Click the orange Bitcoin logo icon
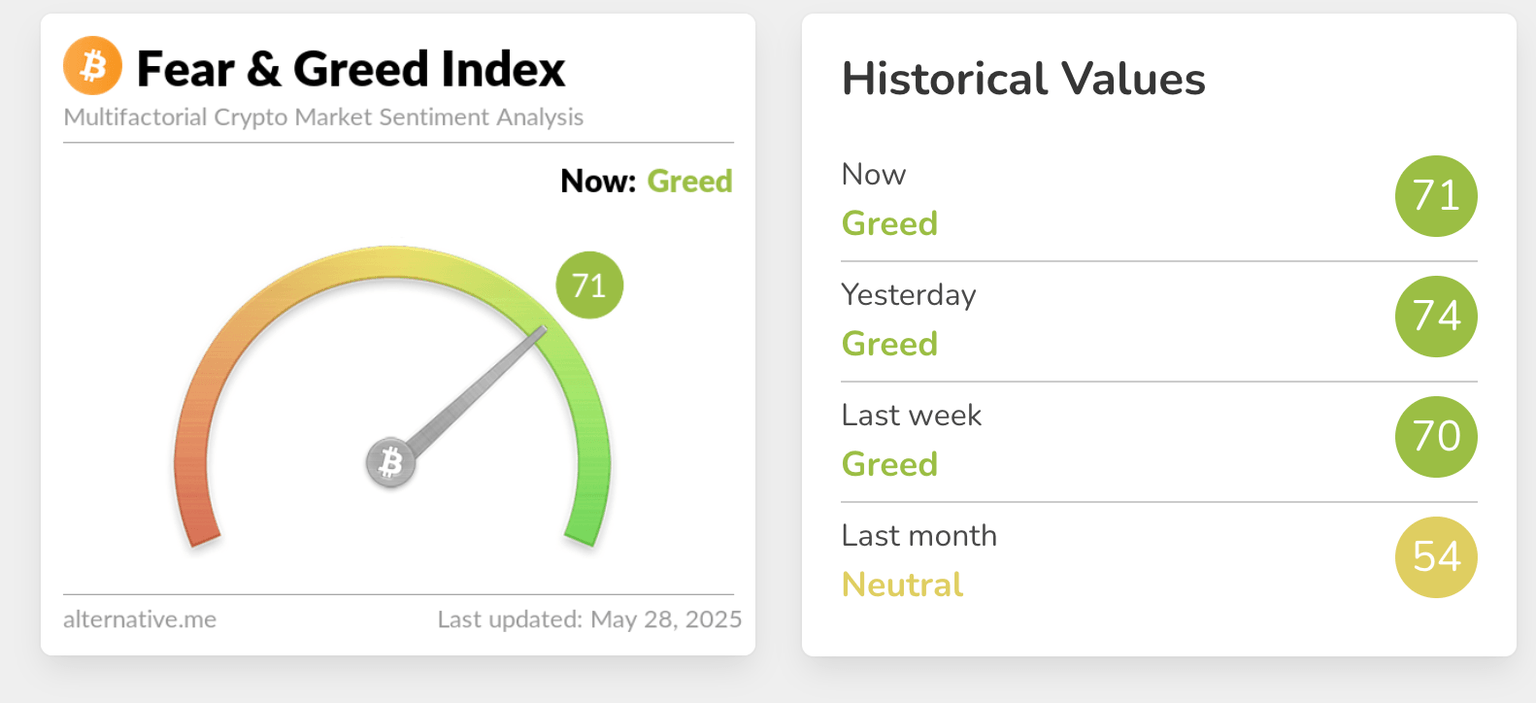 (92, 66)
